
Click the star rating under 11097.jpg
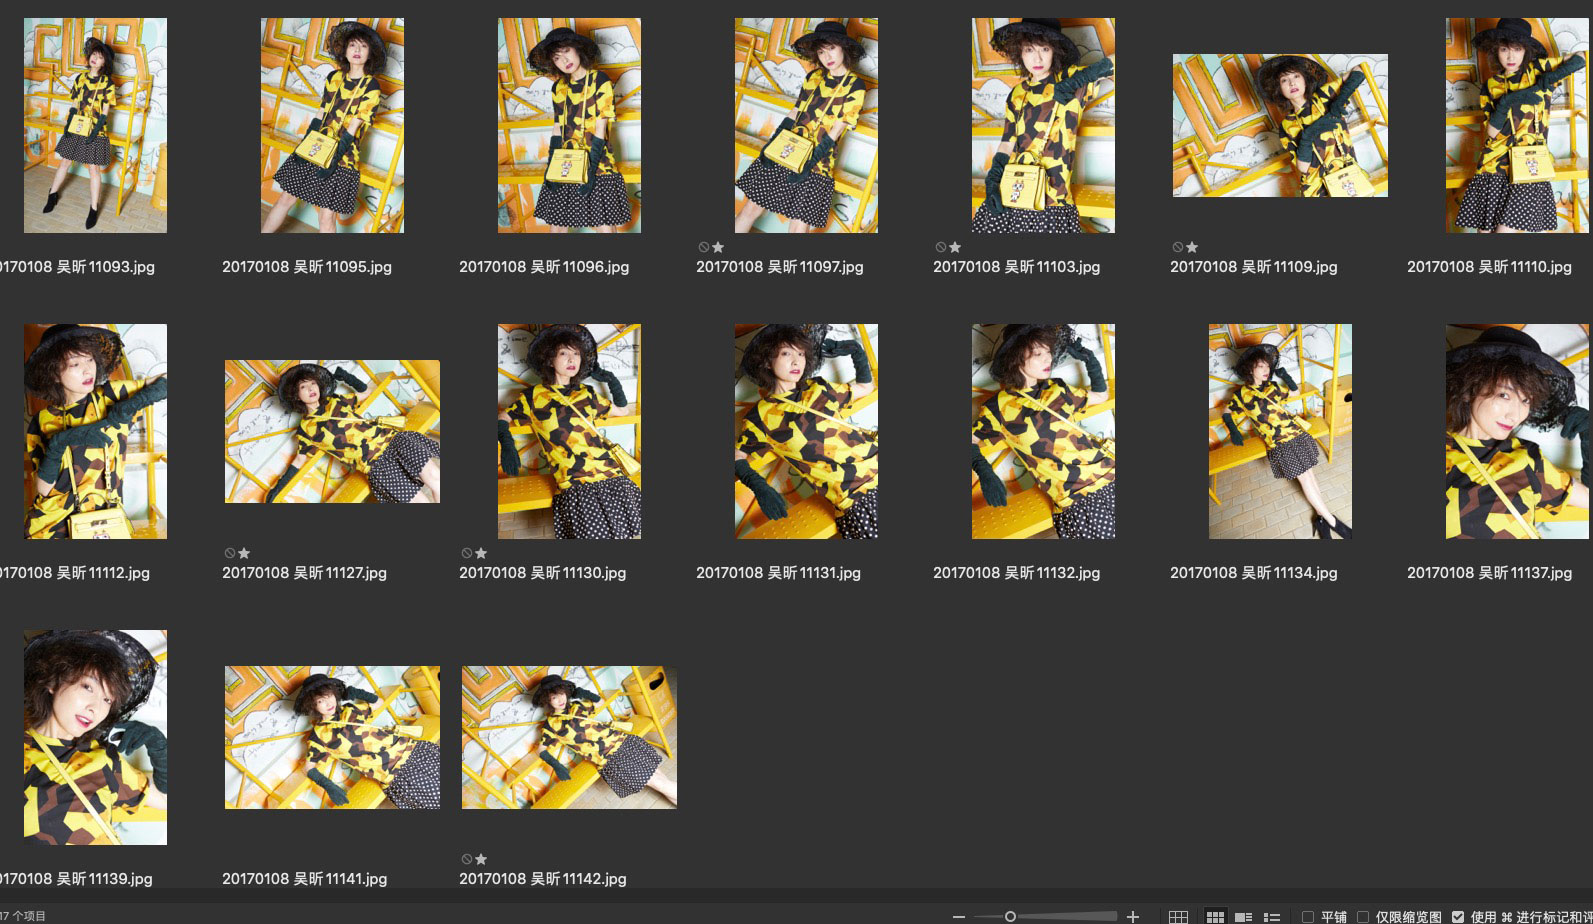click(718, 247)
